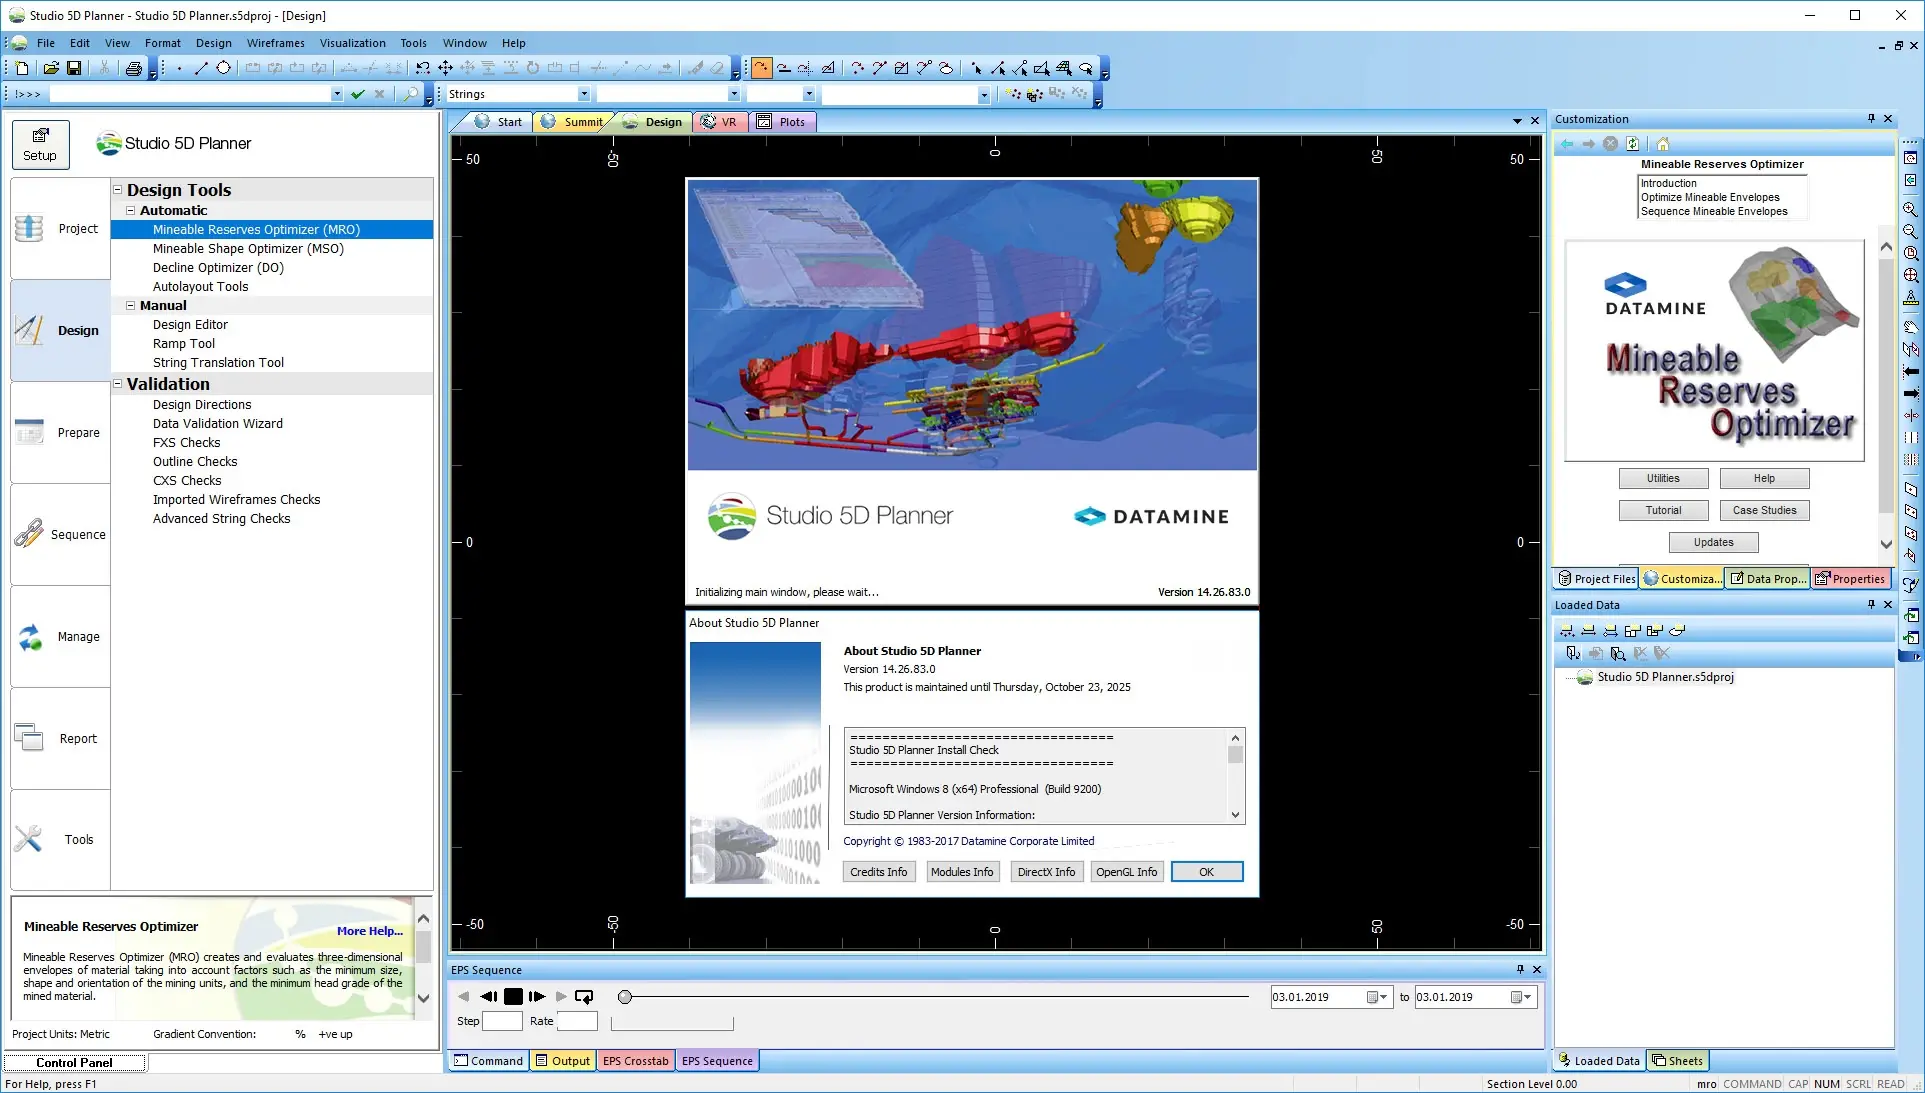Open the Wireframes menu
Screen dimensions: 1925x1093
pyautogui.click(x=276, y=43)
